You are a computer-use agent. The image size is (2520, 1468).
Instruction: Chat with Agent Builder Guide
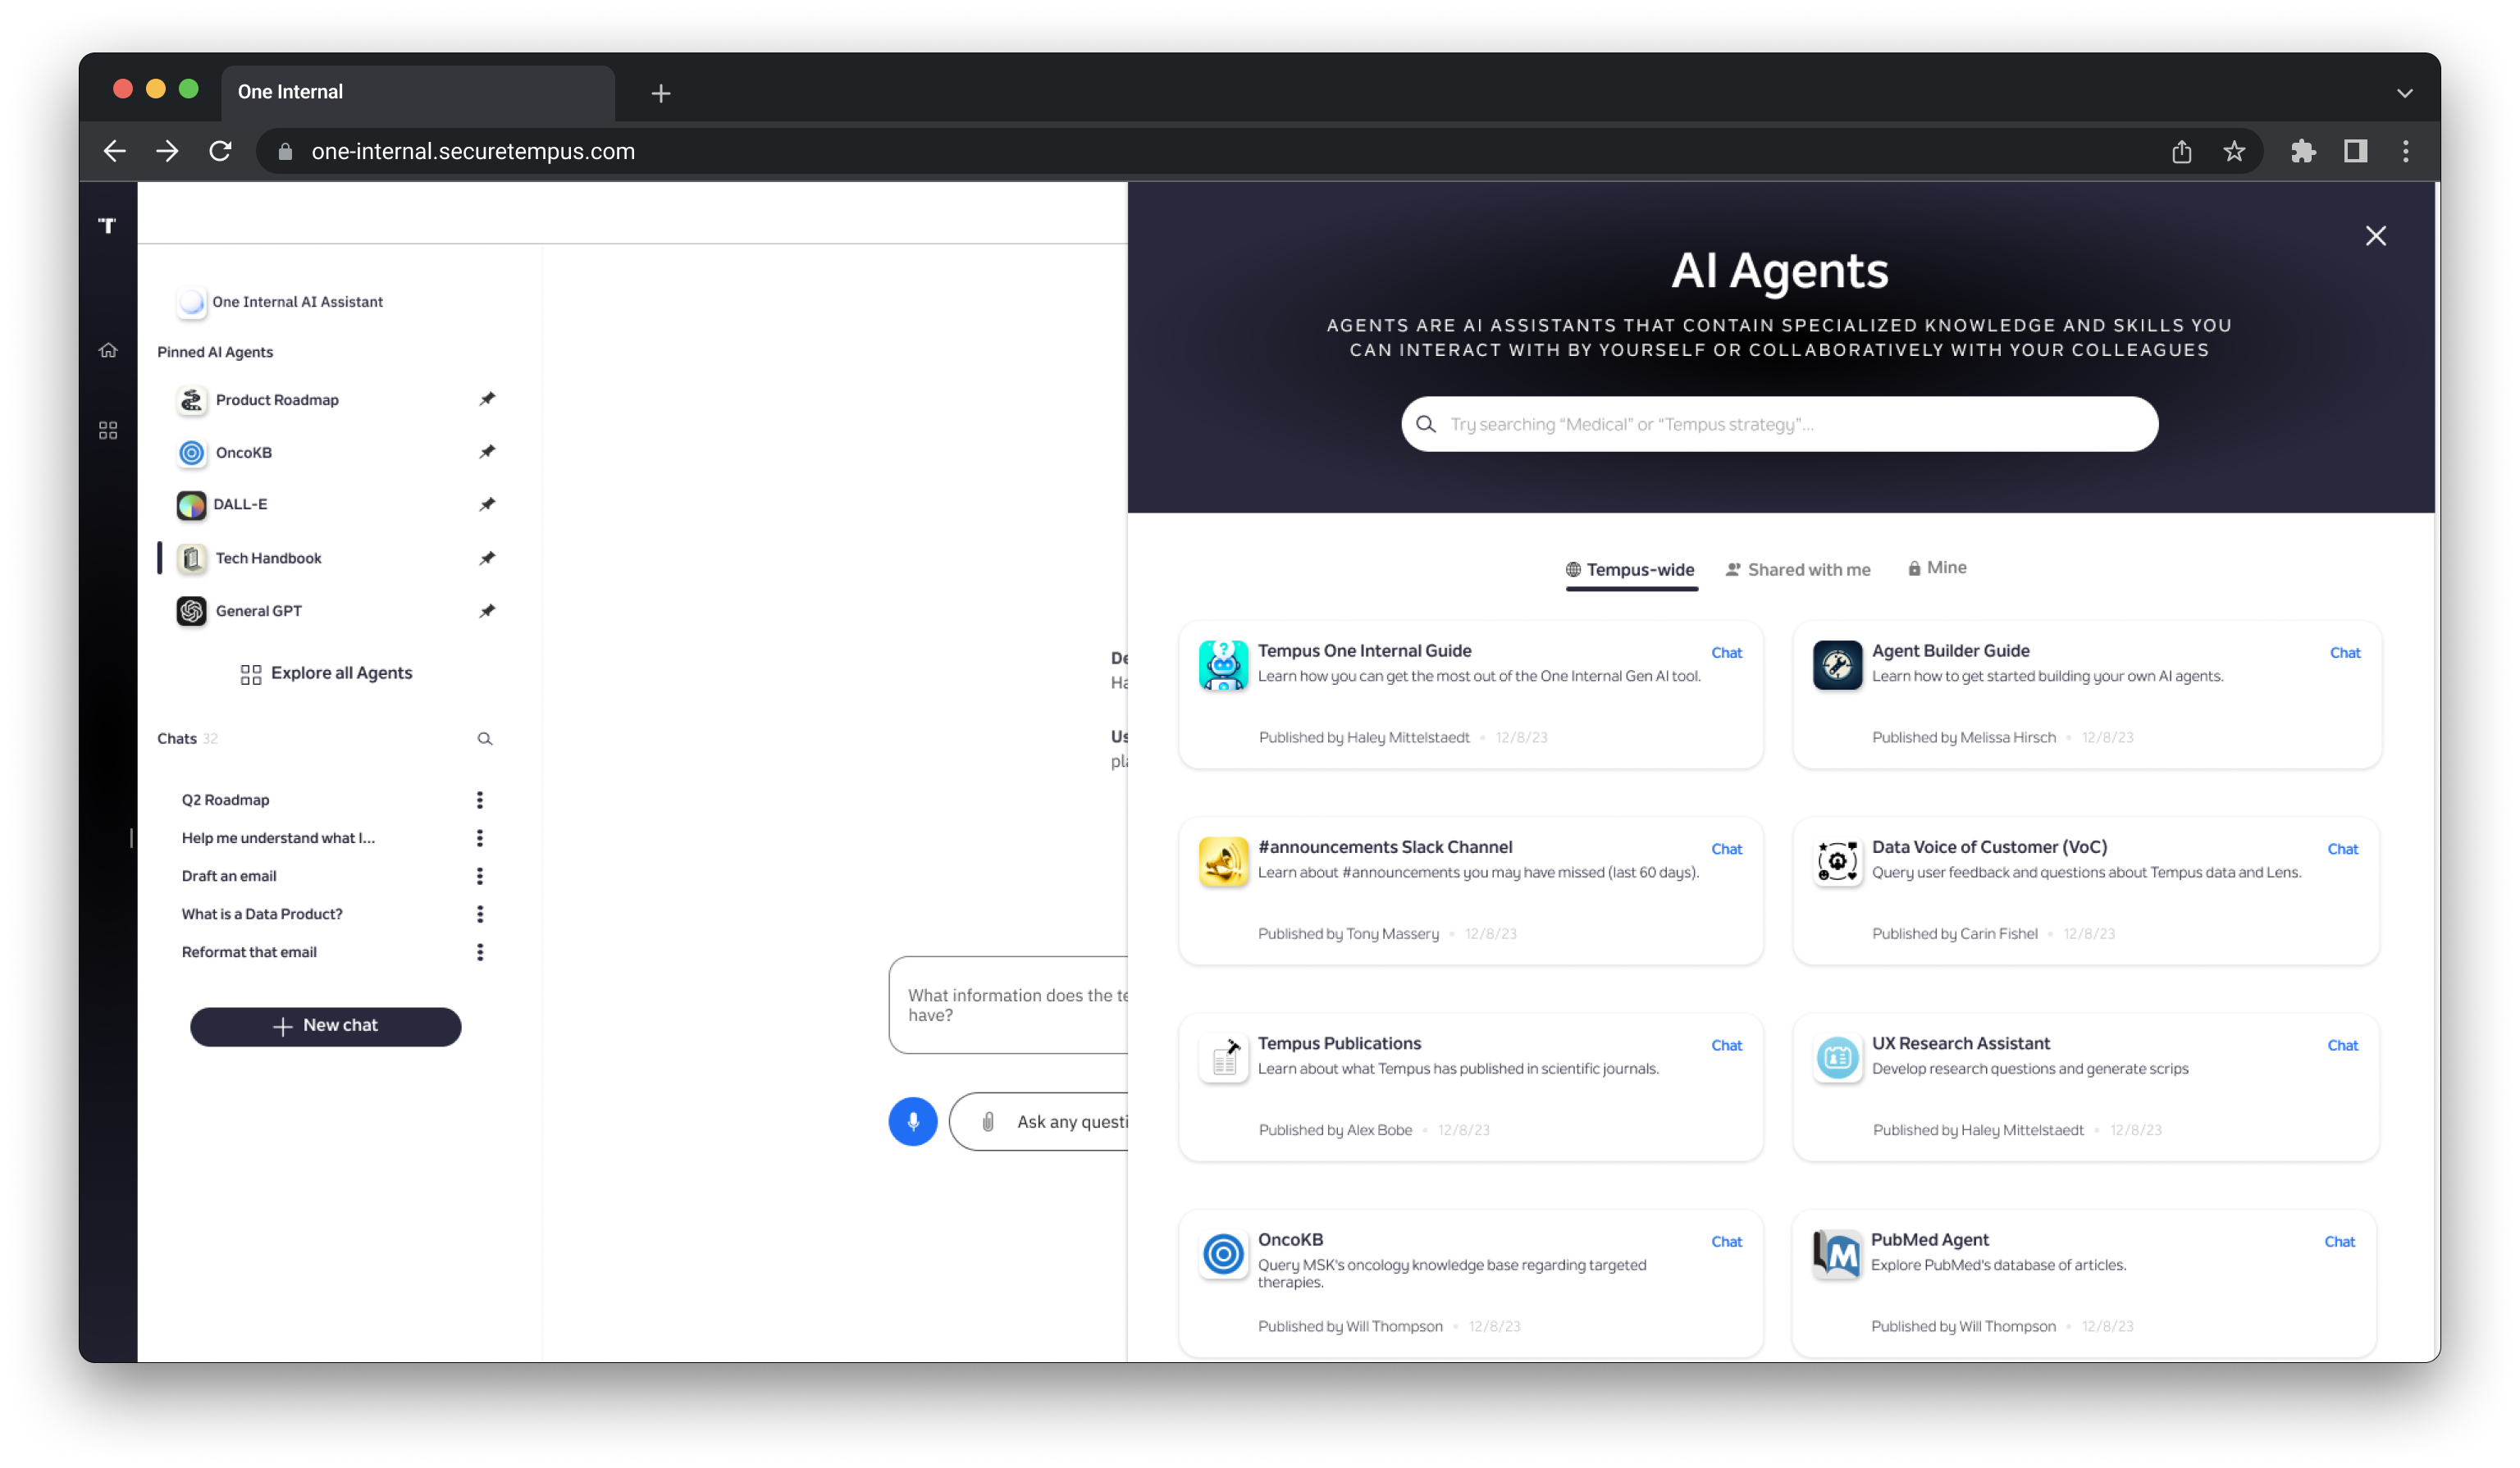click(2345, 653)
